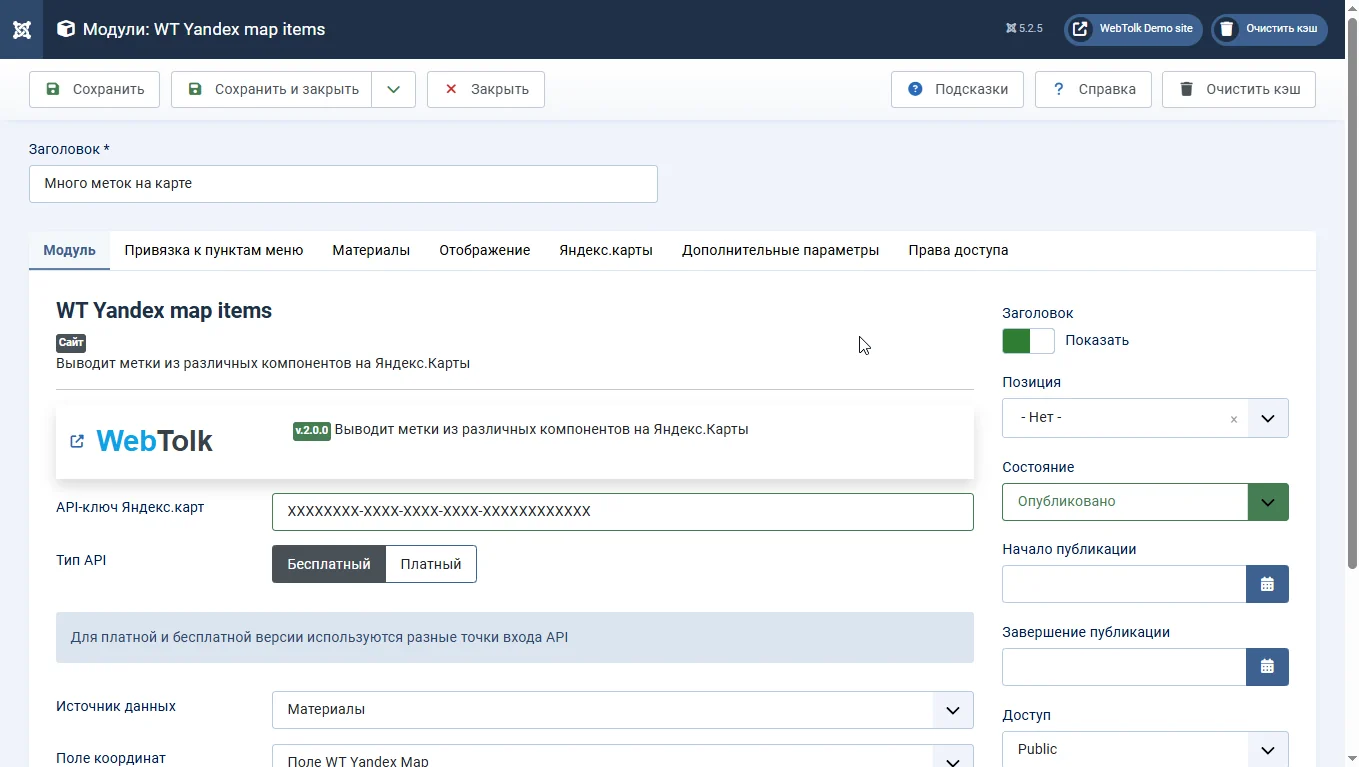The image size is (1359, 767).
Task: Click external link icon beside WebTolk logo
Action: click(77, 441)
